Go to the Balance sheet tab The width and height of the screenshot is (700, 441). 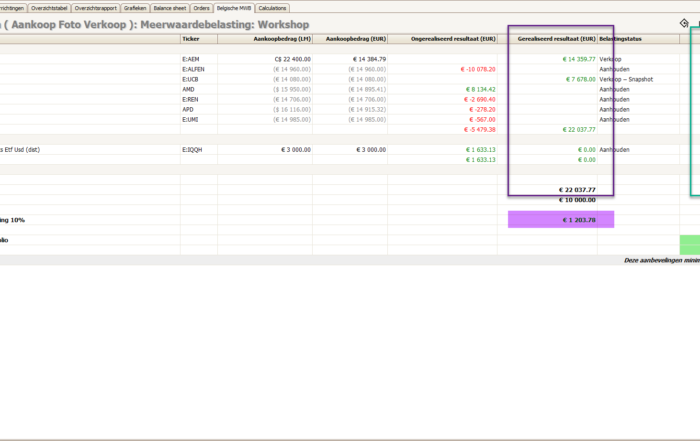(170, 8)
